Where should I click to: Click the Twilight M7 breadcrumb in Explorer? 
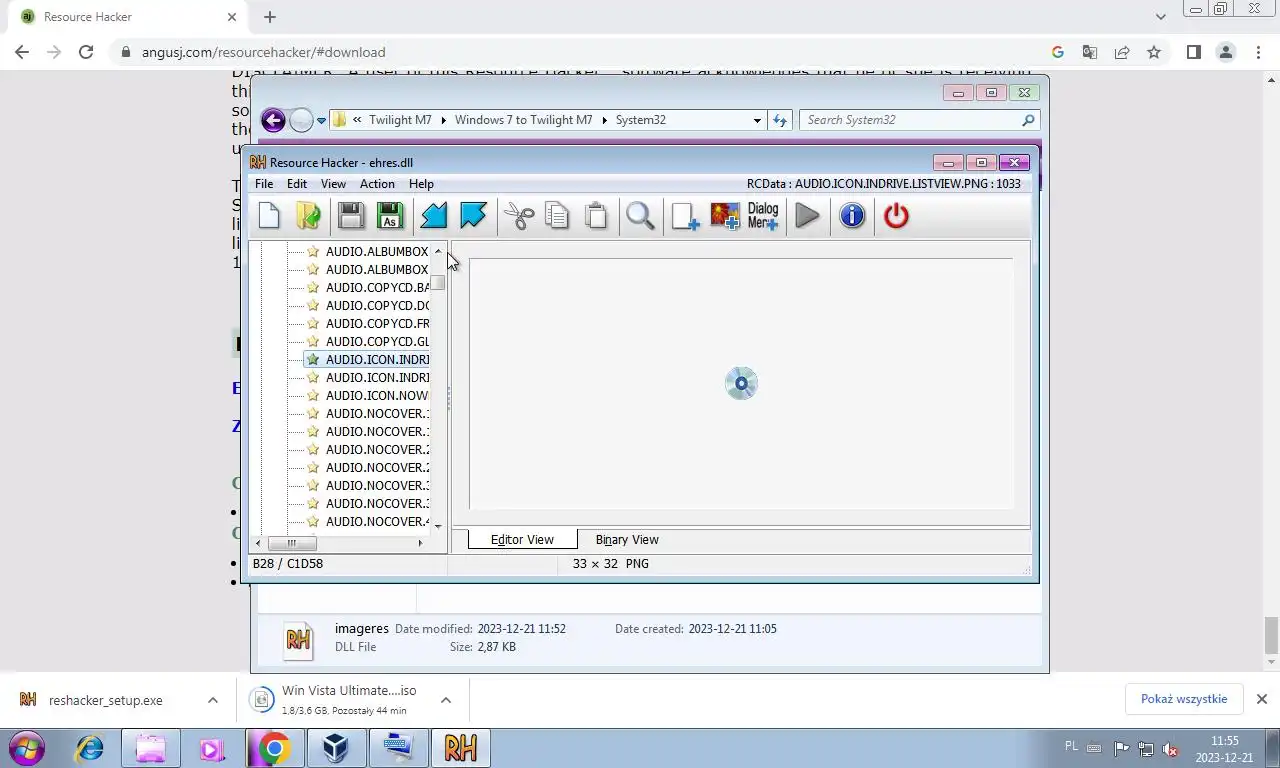click(x=400, y=120)
